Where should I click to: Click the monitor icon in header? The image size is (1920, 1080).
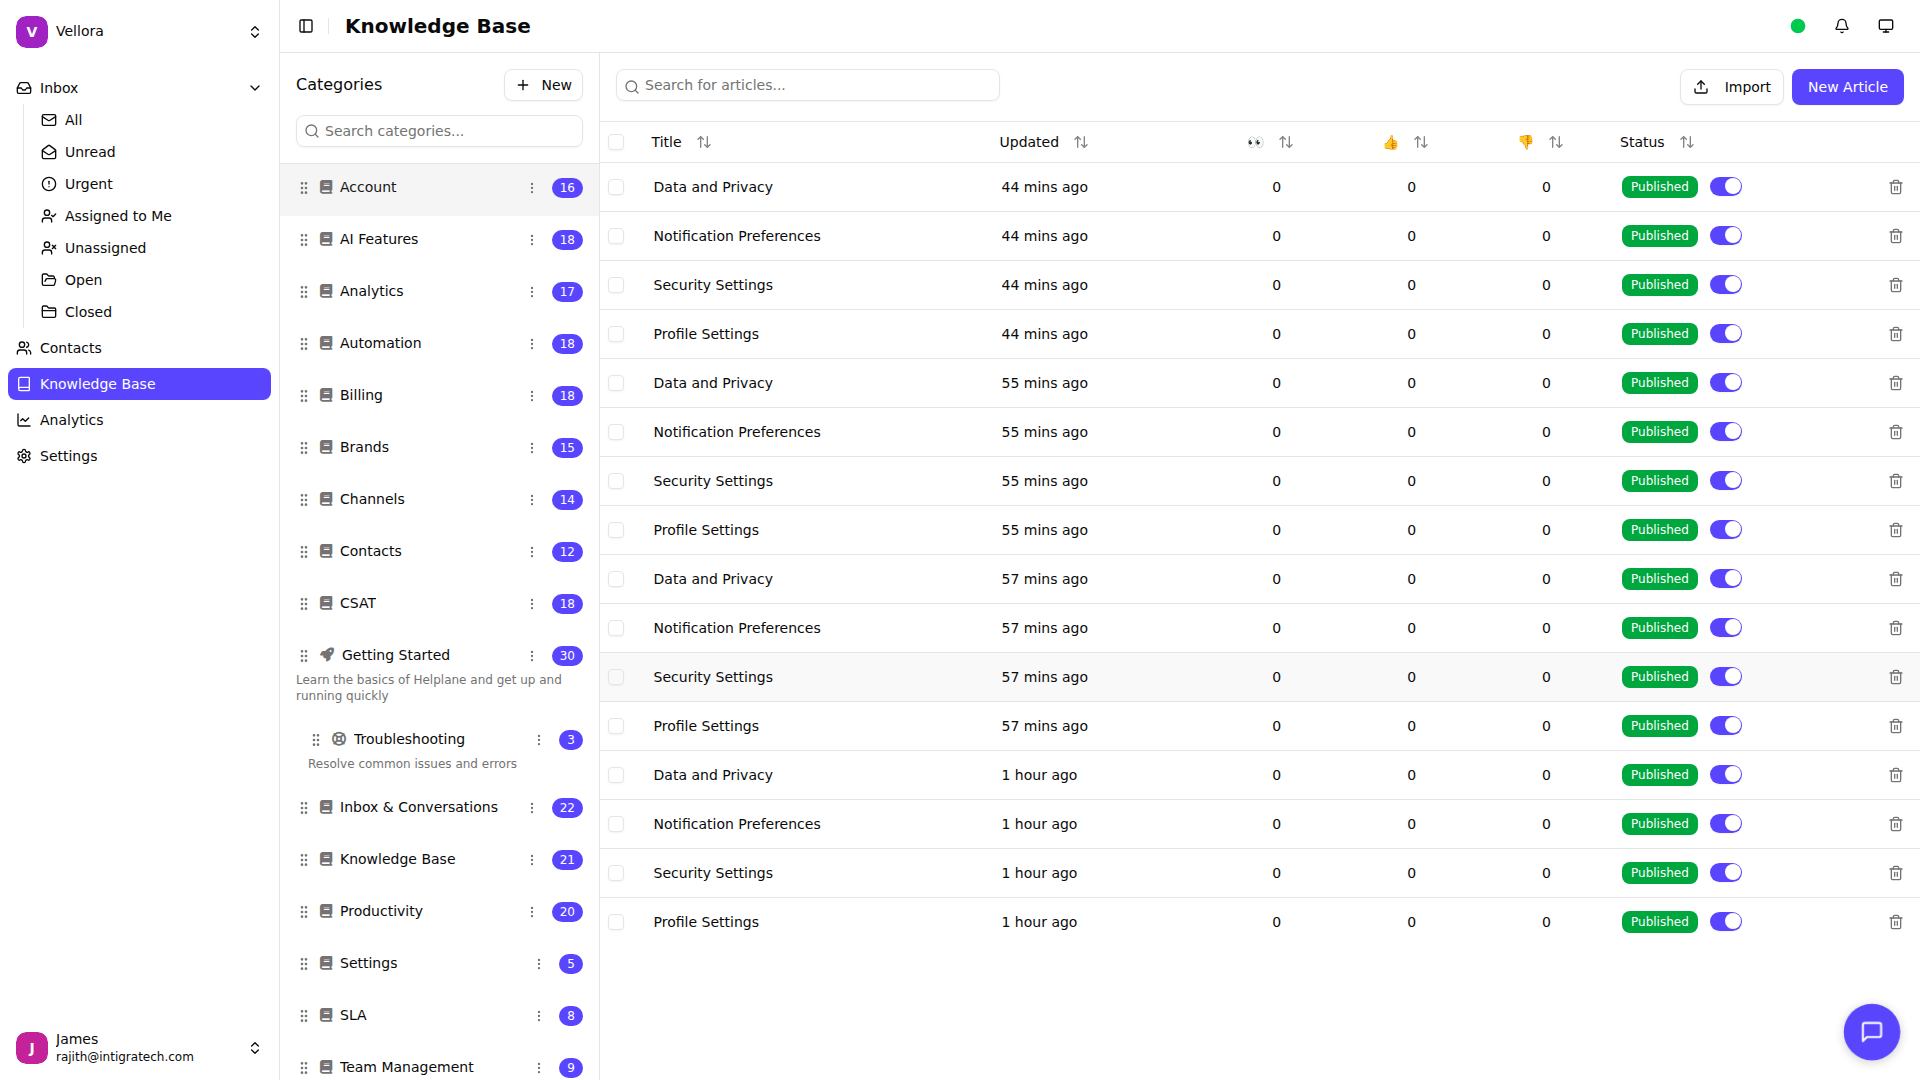1886,26
